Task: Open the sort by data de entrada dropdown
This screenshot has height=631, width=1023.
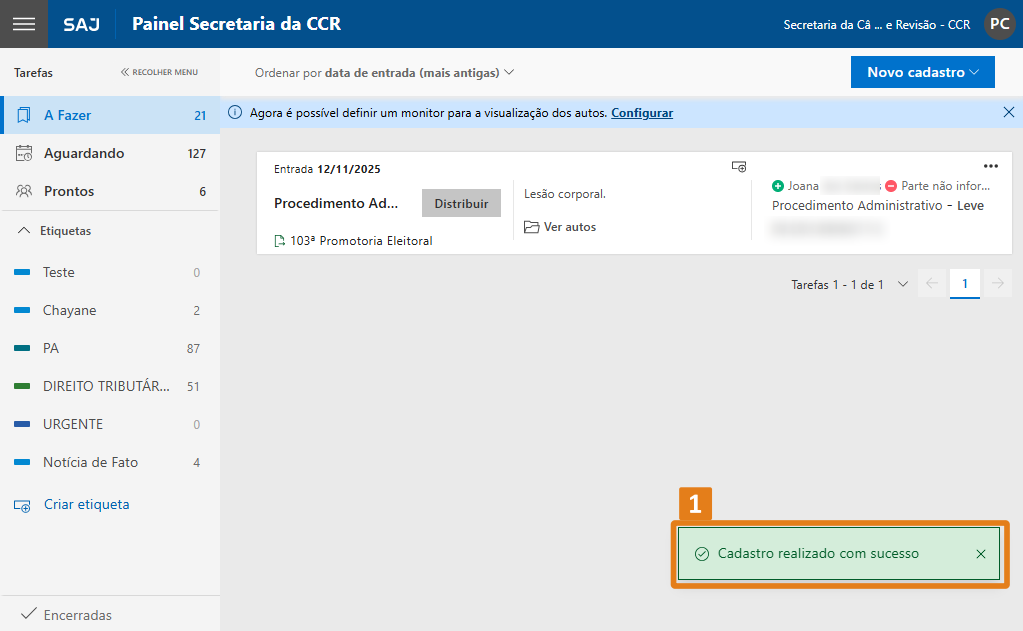Action: [x=384, y=72]
